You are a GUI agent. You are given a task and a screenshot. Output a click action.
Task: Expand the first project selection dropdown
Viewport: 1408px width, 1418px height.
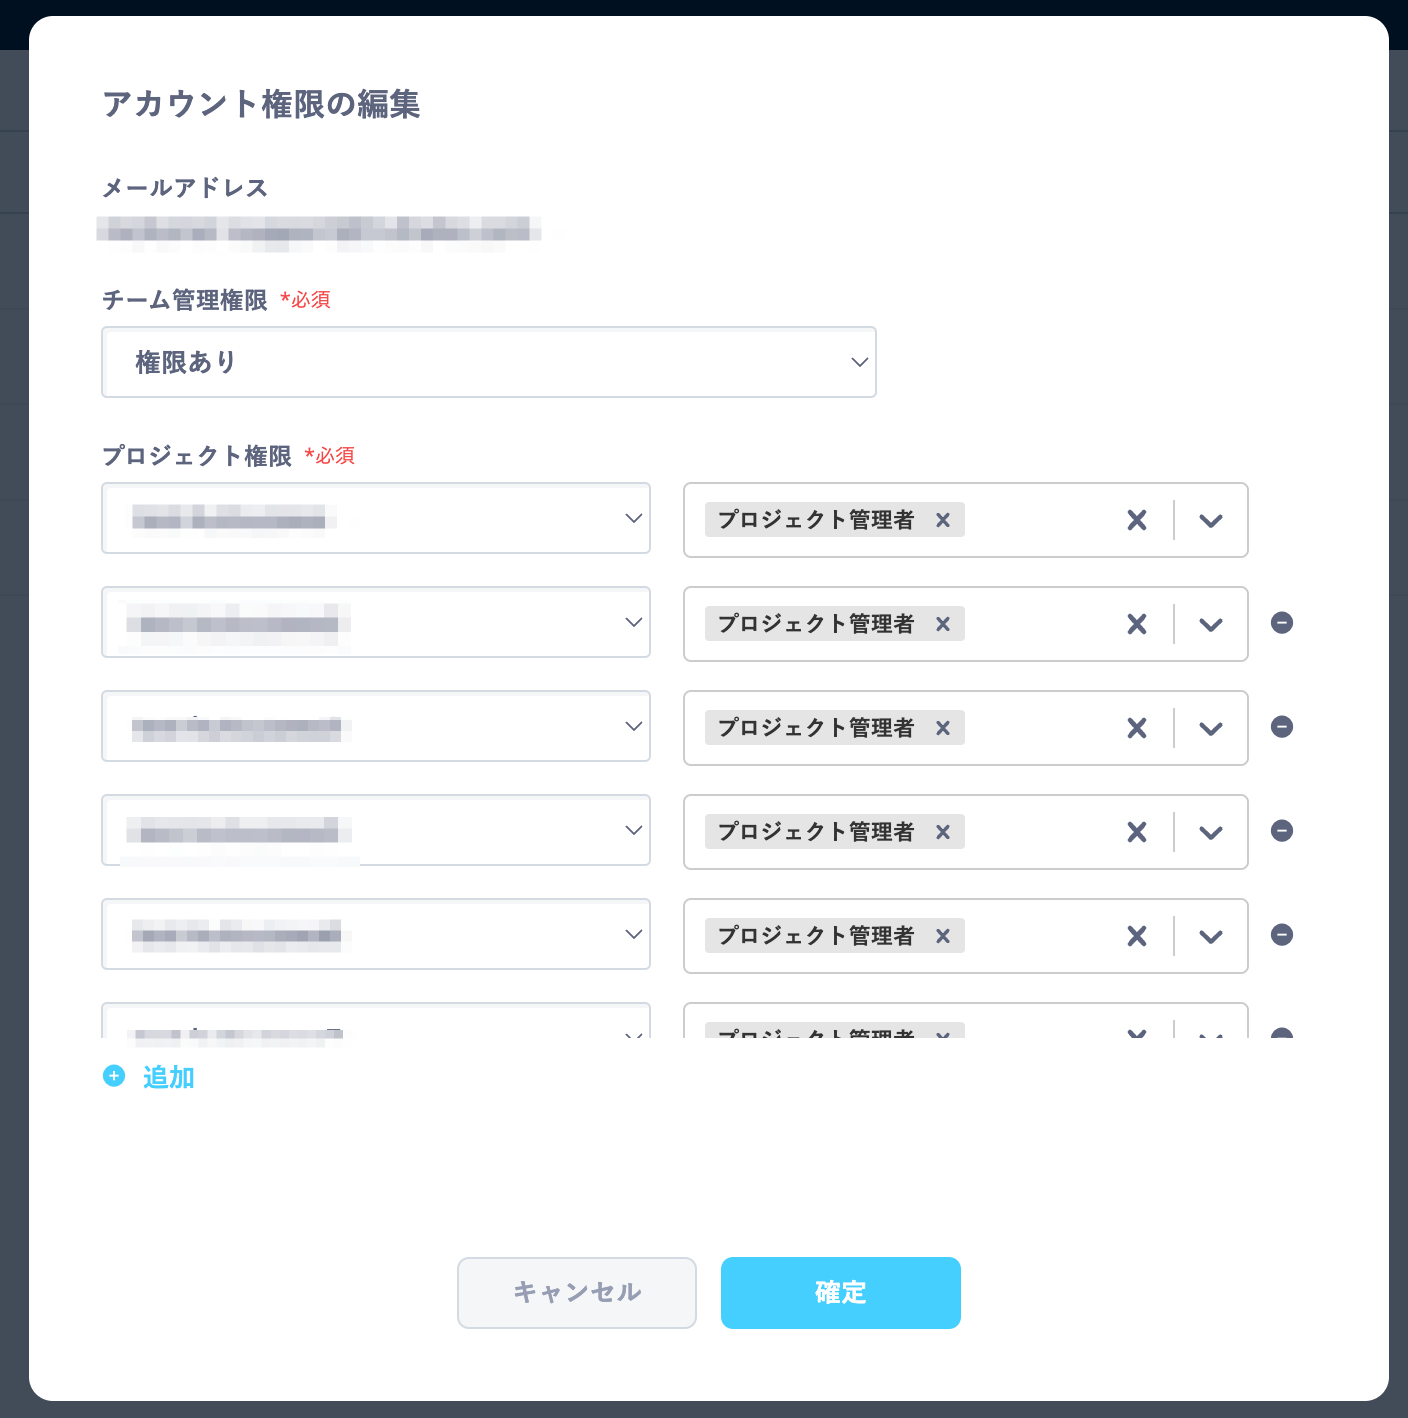pyautogui.click(x=632, y=518)
